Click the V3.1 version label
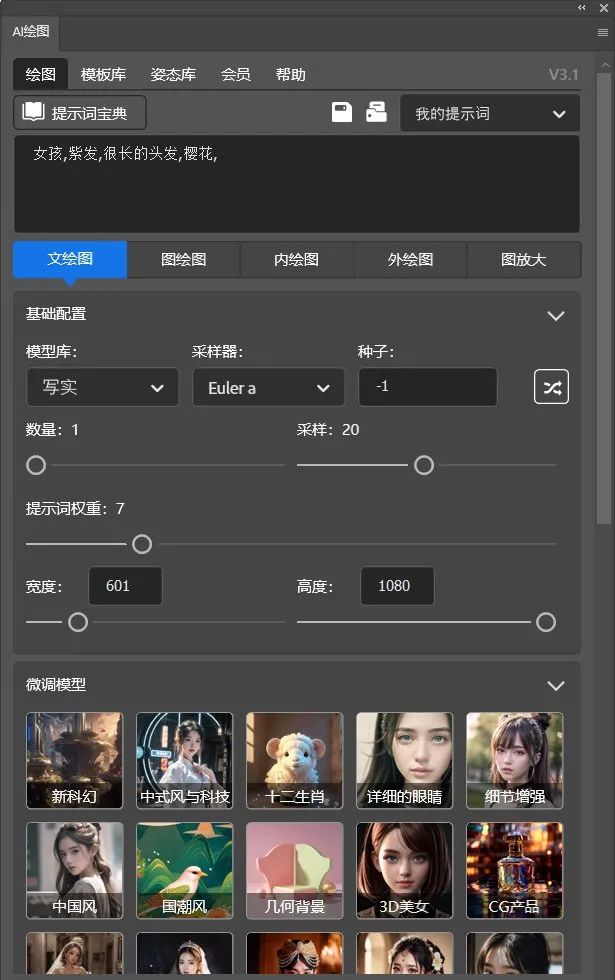This screenshot has width=615, height=980. click(x=563, y=74)
